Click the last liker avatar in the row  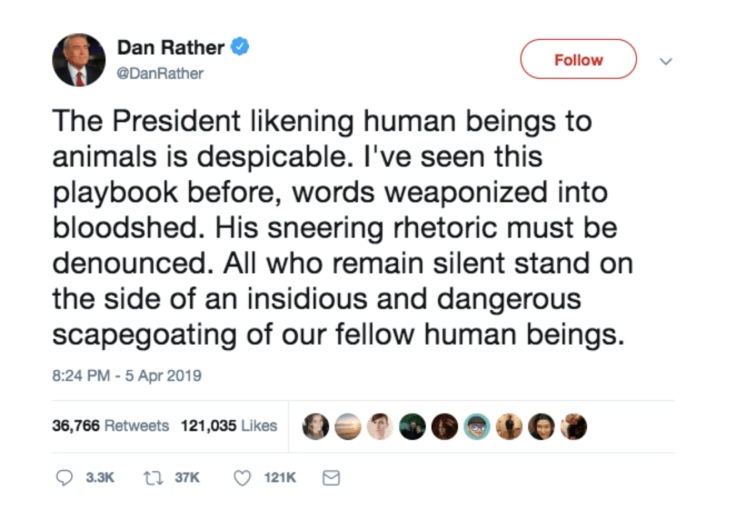coord(573,426)
